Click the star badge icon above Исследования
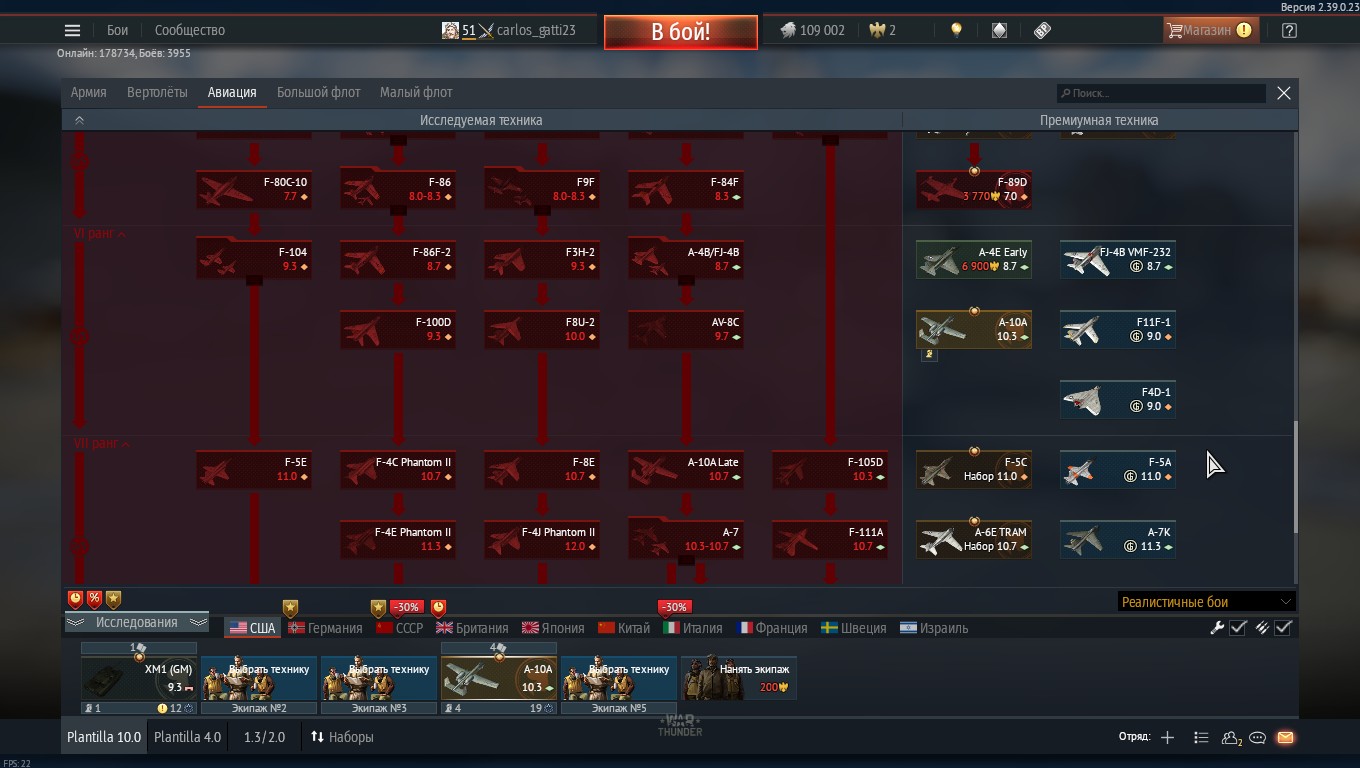 (x=113, y=599)
